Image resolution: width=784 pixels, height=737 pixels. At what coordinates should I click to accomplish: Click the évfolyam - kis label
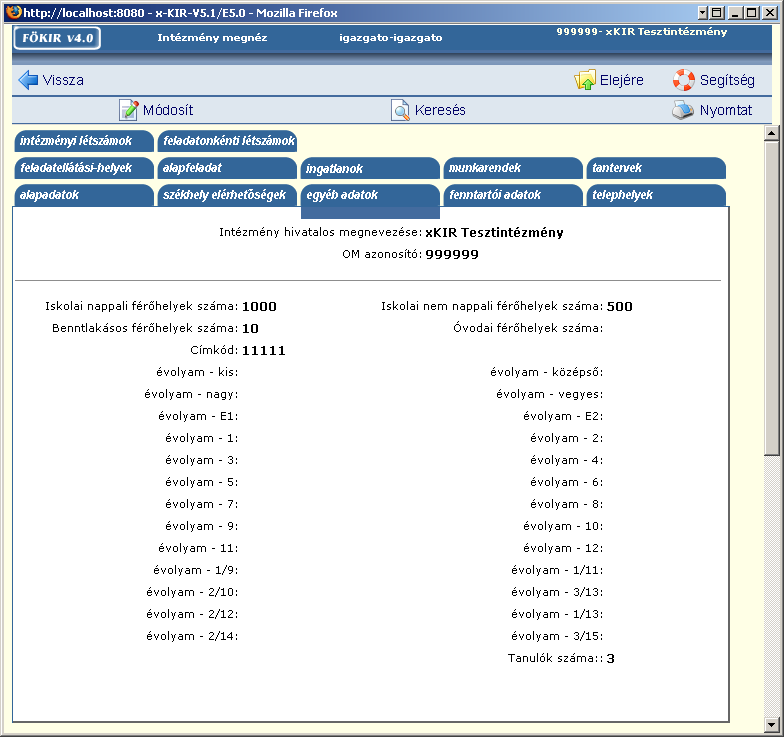coord(197,372)
